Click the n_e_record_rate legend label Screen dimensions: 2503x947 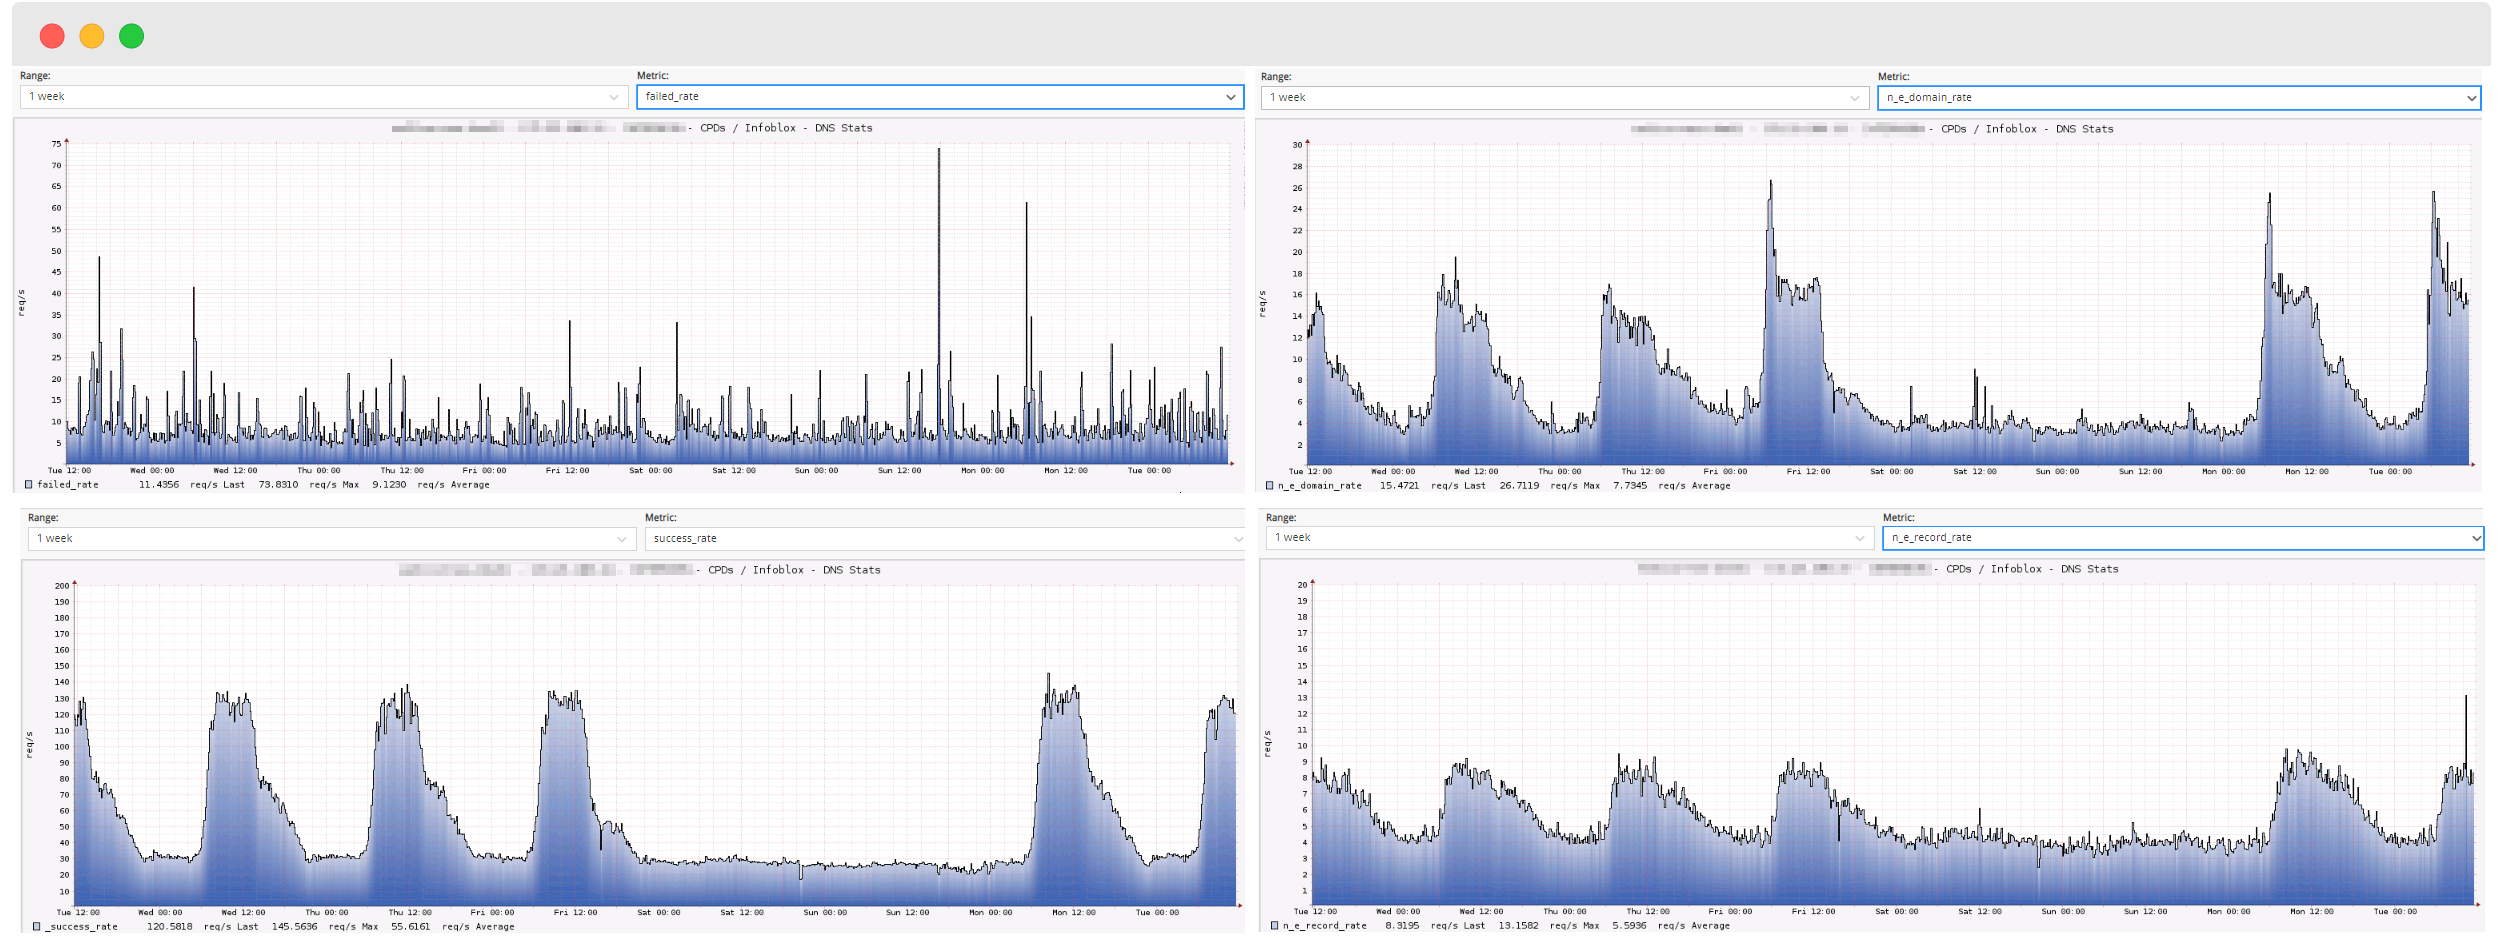(x=1324, y=926)
